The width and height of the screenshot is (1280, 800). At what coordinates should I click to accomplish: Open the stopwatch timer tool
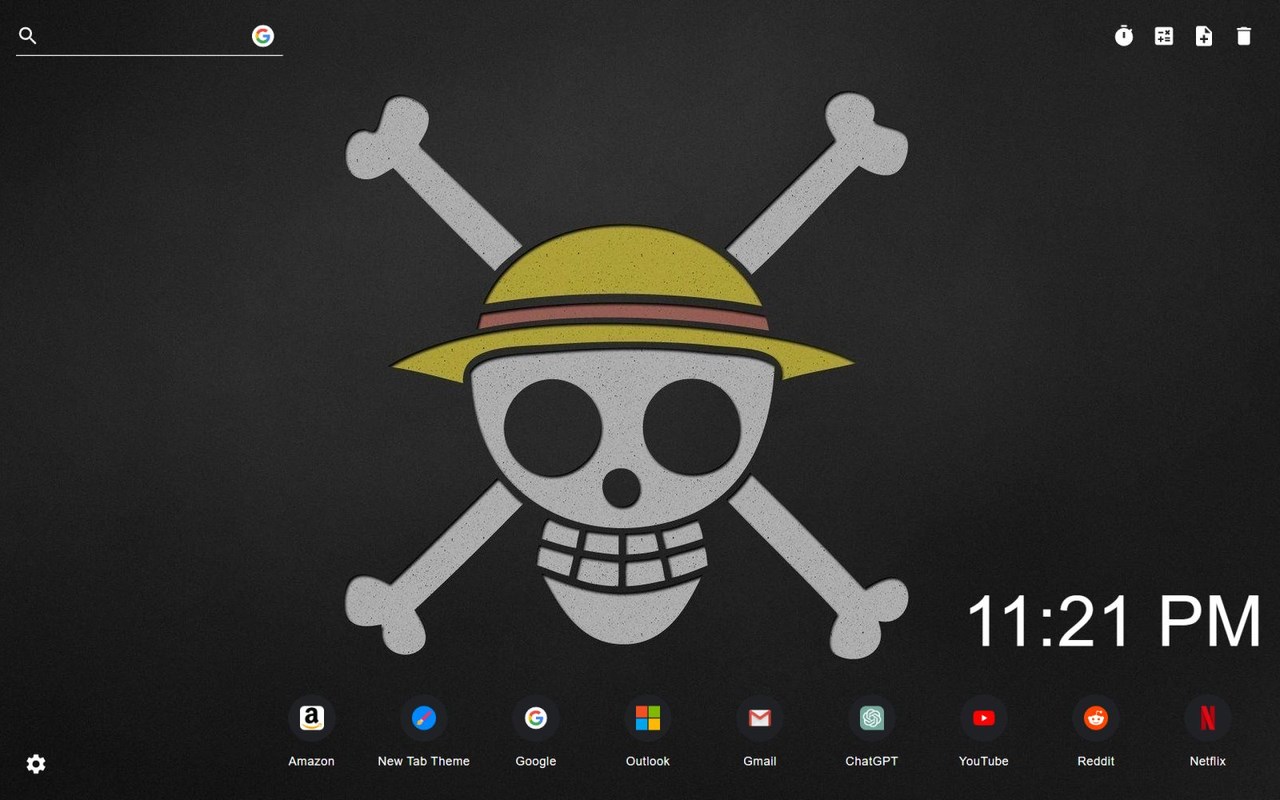[x=1124, y=36]
